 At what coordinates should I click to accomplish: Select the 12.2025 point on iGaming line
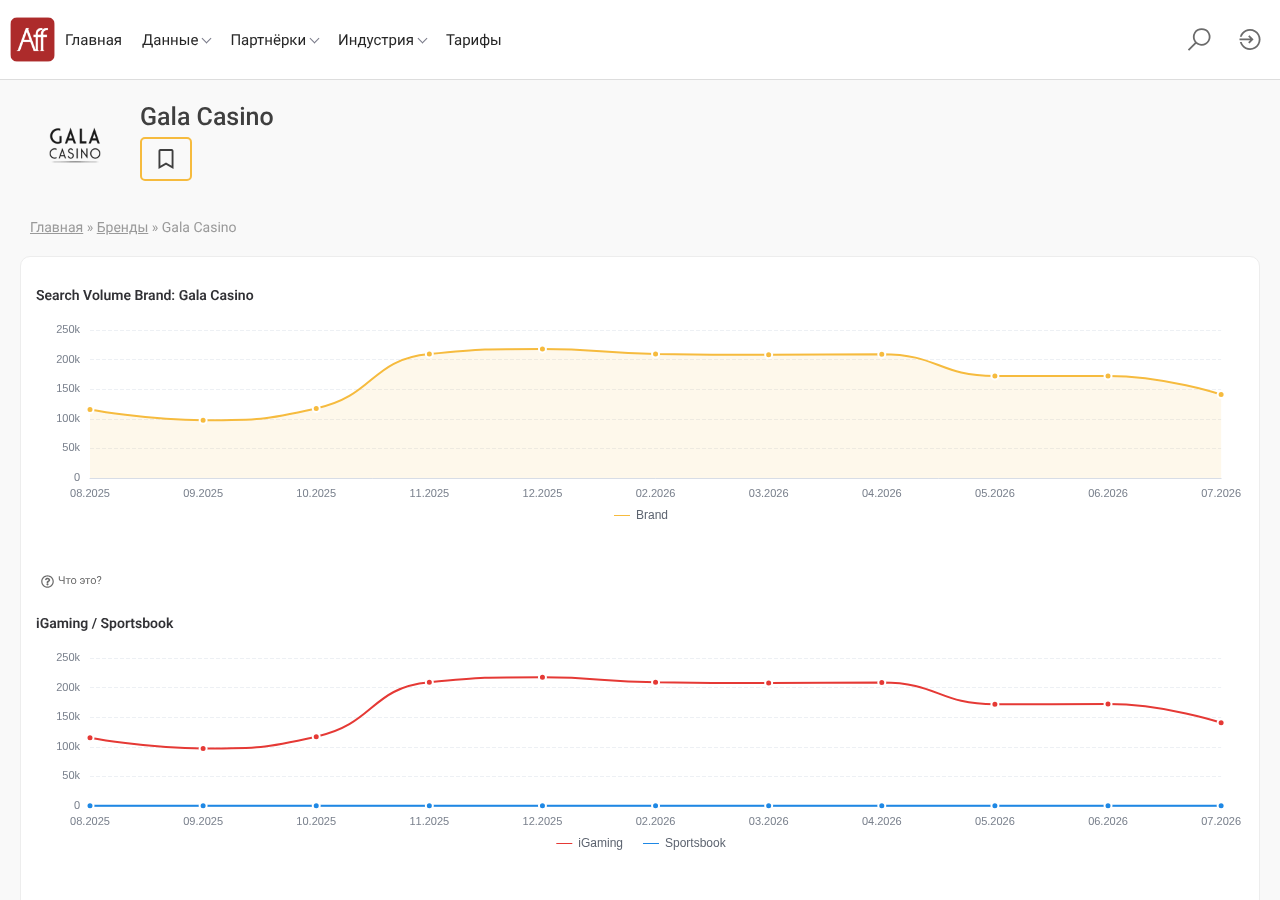point(543,677)
